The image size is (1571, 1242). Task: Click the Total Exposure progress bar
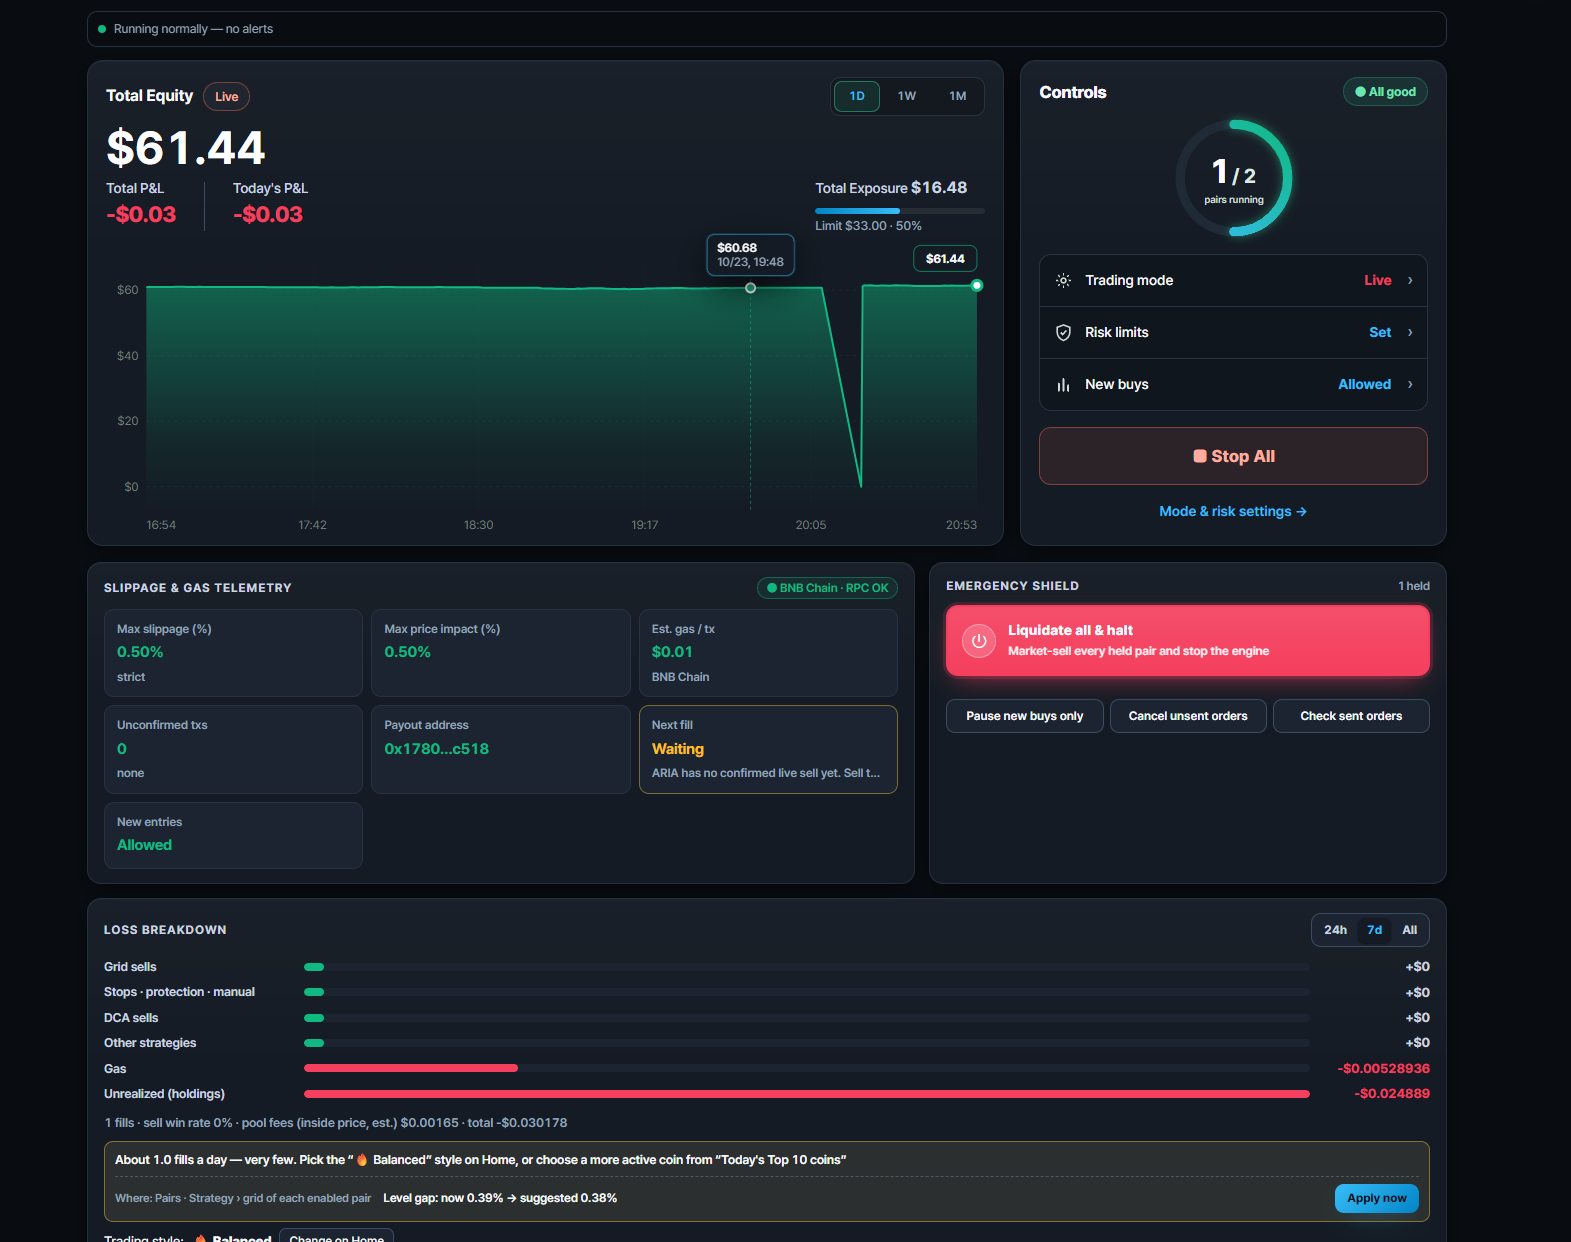pyautogui.click(x=900, y=210)
